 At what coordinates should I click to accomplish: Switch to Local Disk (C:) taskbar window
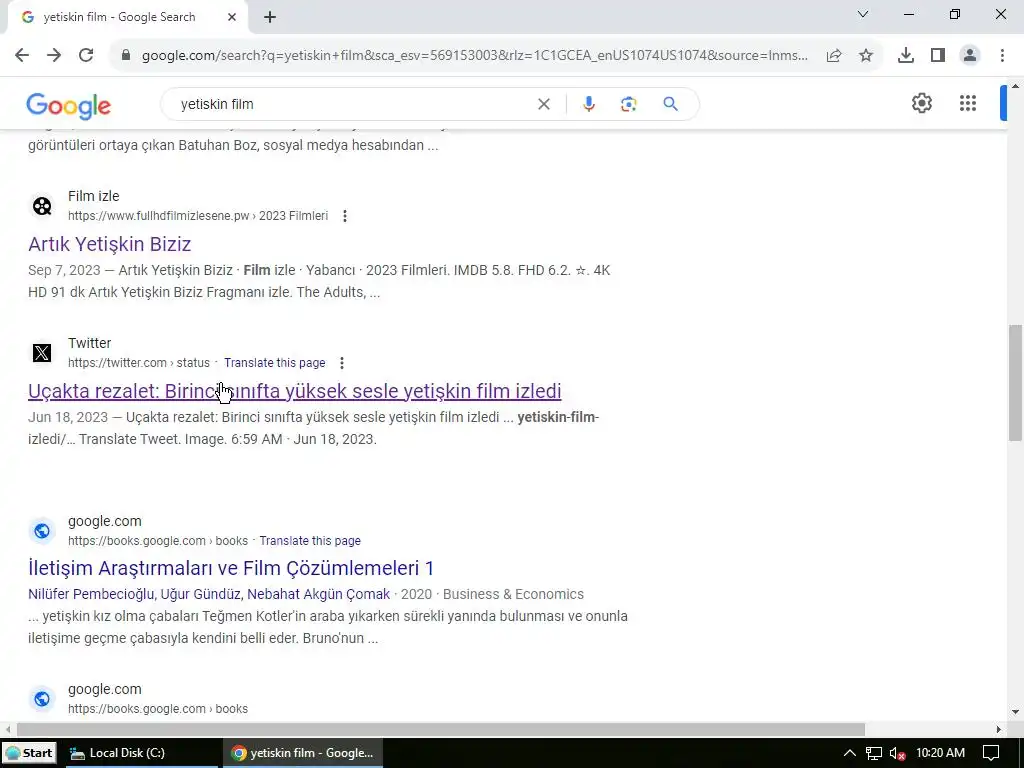[141, 753]
